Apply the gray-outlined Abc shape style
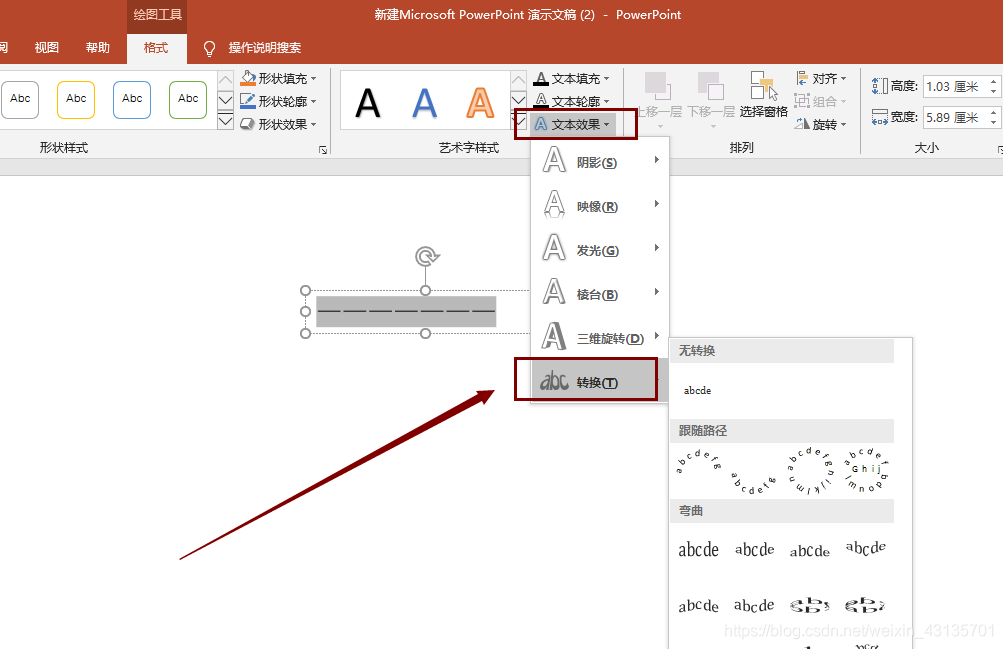This screenshot has width=1003, height=649. [20, 99]
